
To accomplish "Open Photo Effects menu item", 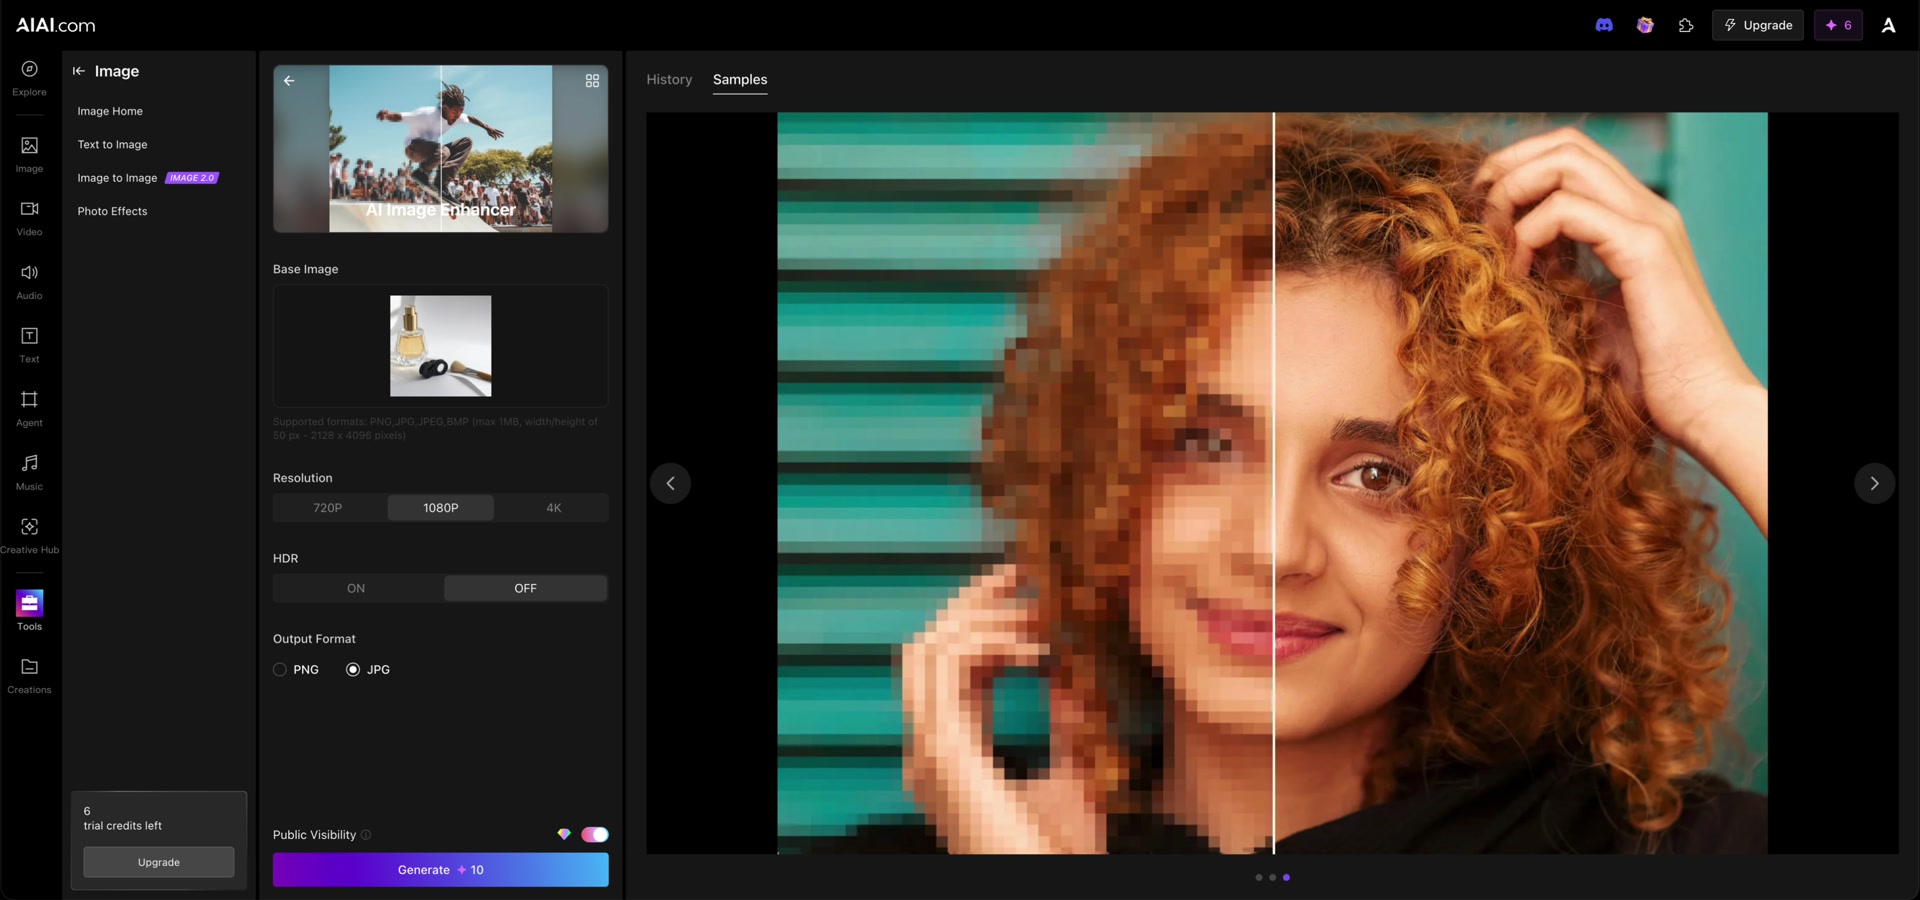I will point(112,211).
